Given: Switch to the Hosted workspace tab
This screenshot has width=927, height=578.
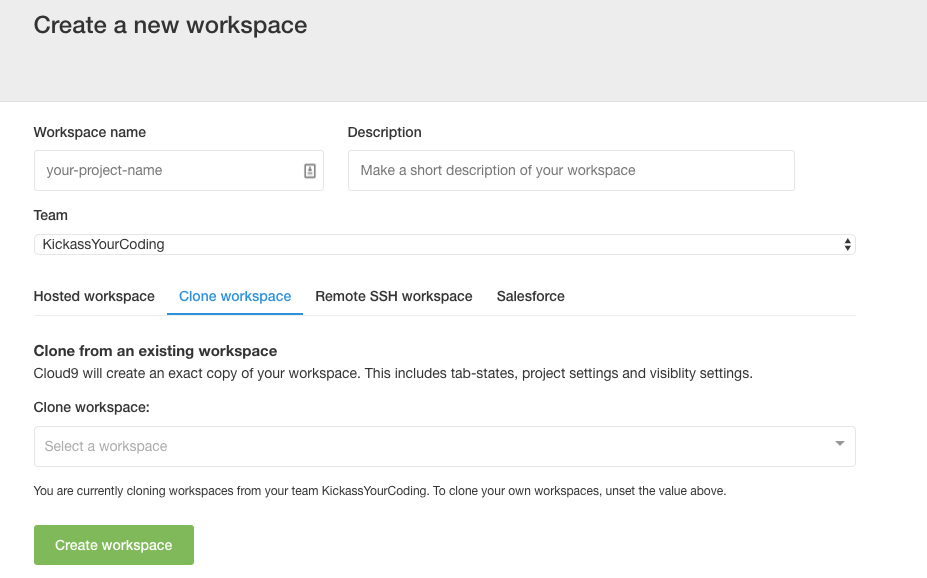Looking at the screenshot, I should (94, 296).
